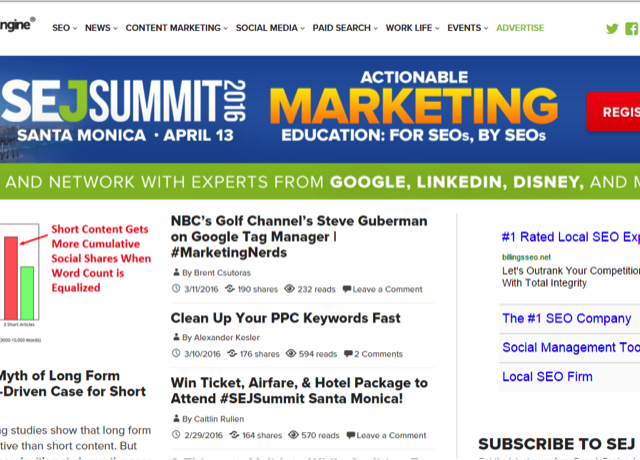Open the Advertise menu item

click(x=520, y=28)
